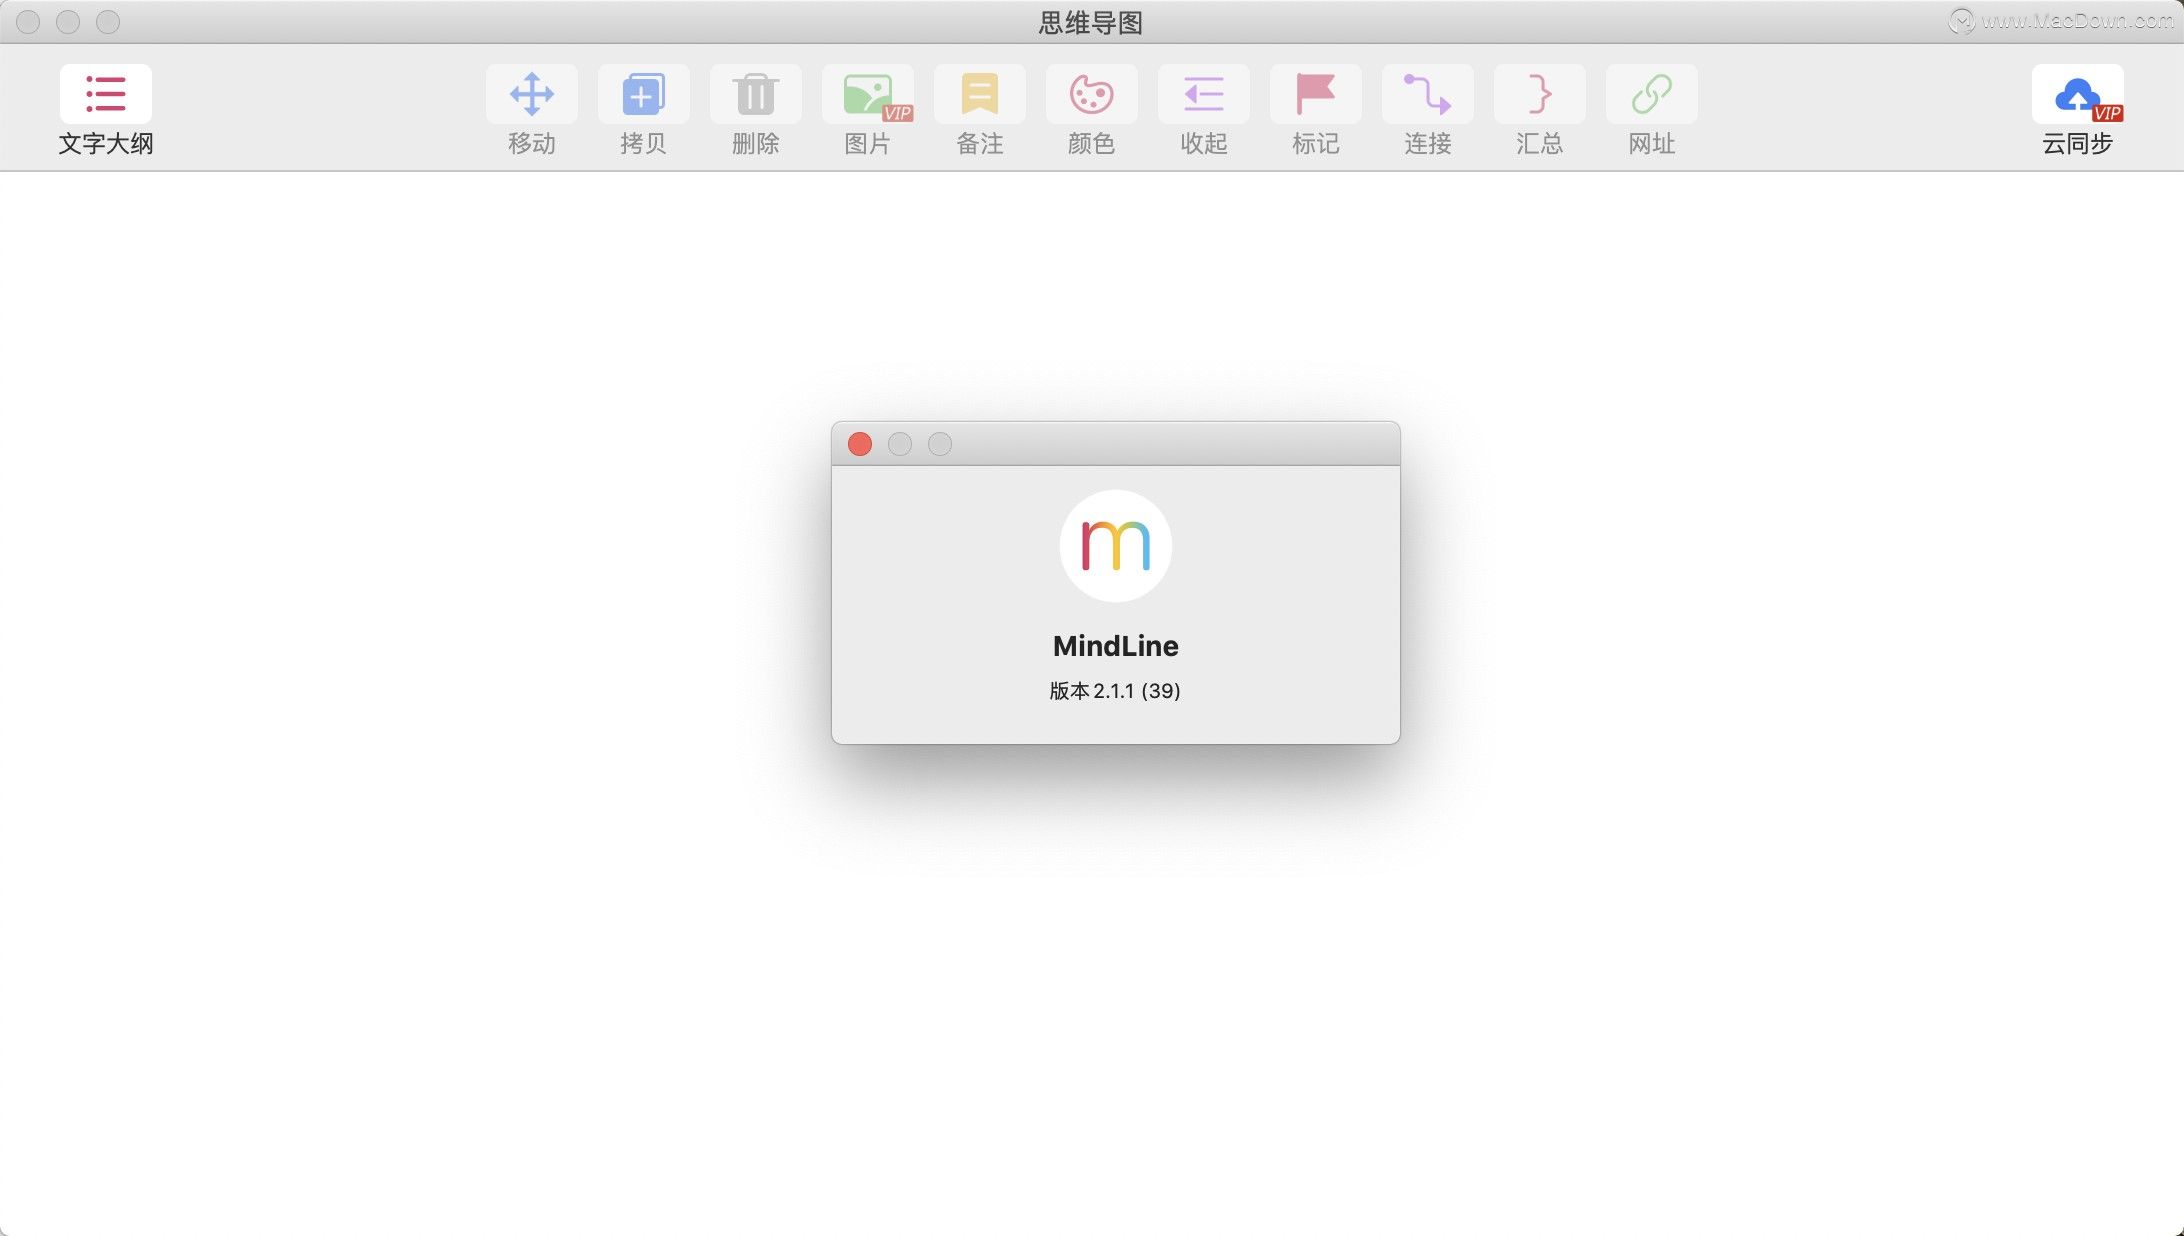This screenshot has height=1236, width=2184.
Task: Click the main window zoom button
Action: 108,22
